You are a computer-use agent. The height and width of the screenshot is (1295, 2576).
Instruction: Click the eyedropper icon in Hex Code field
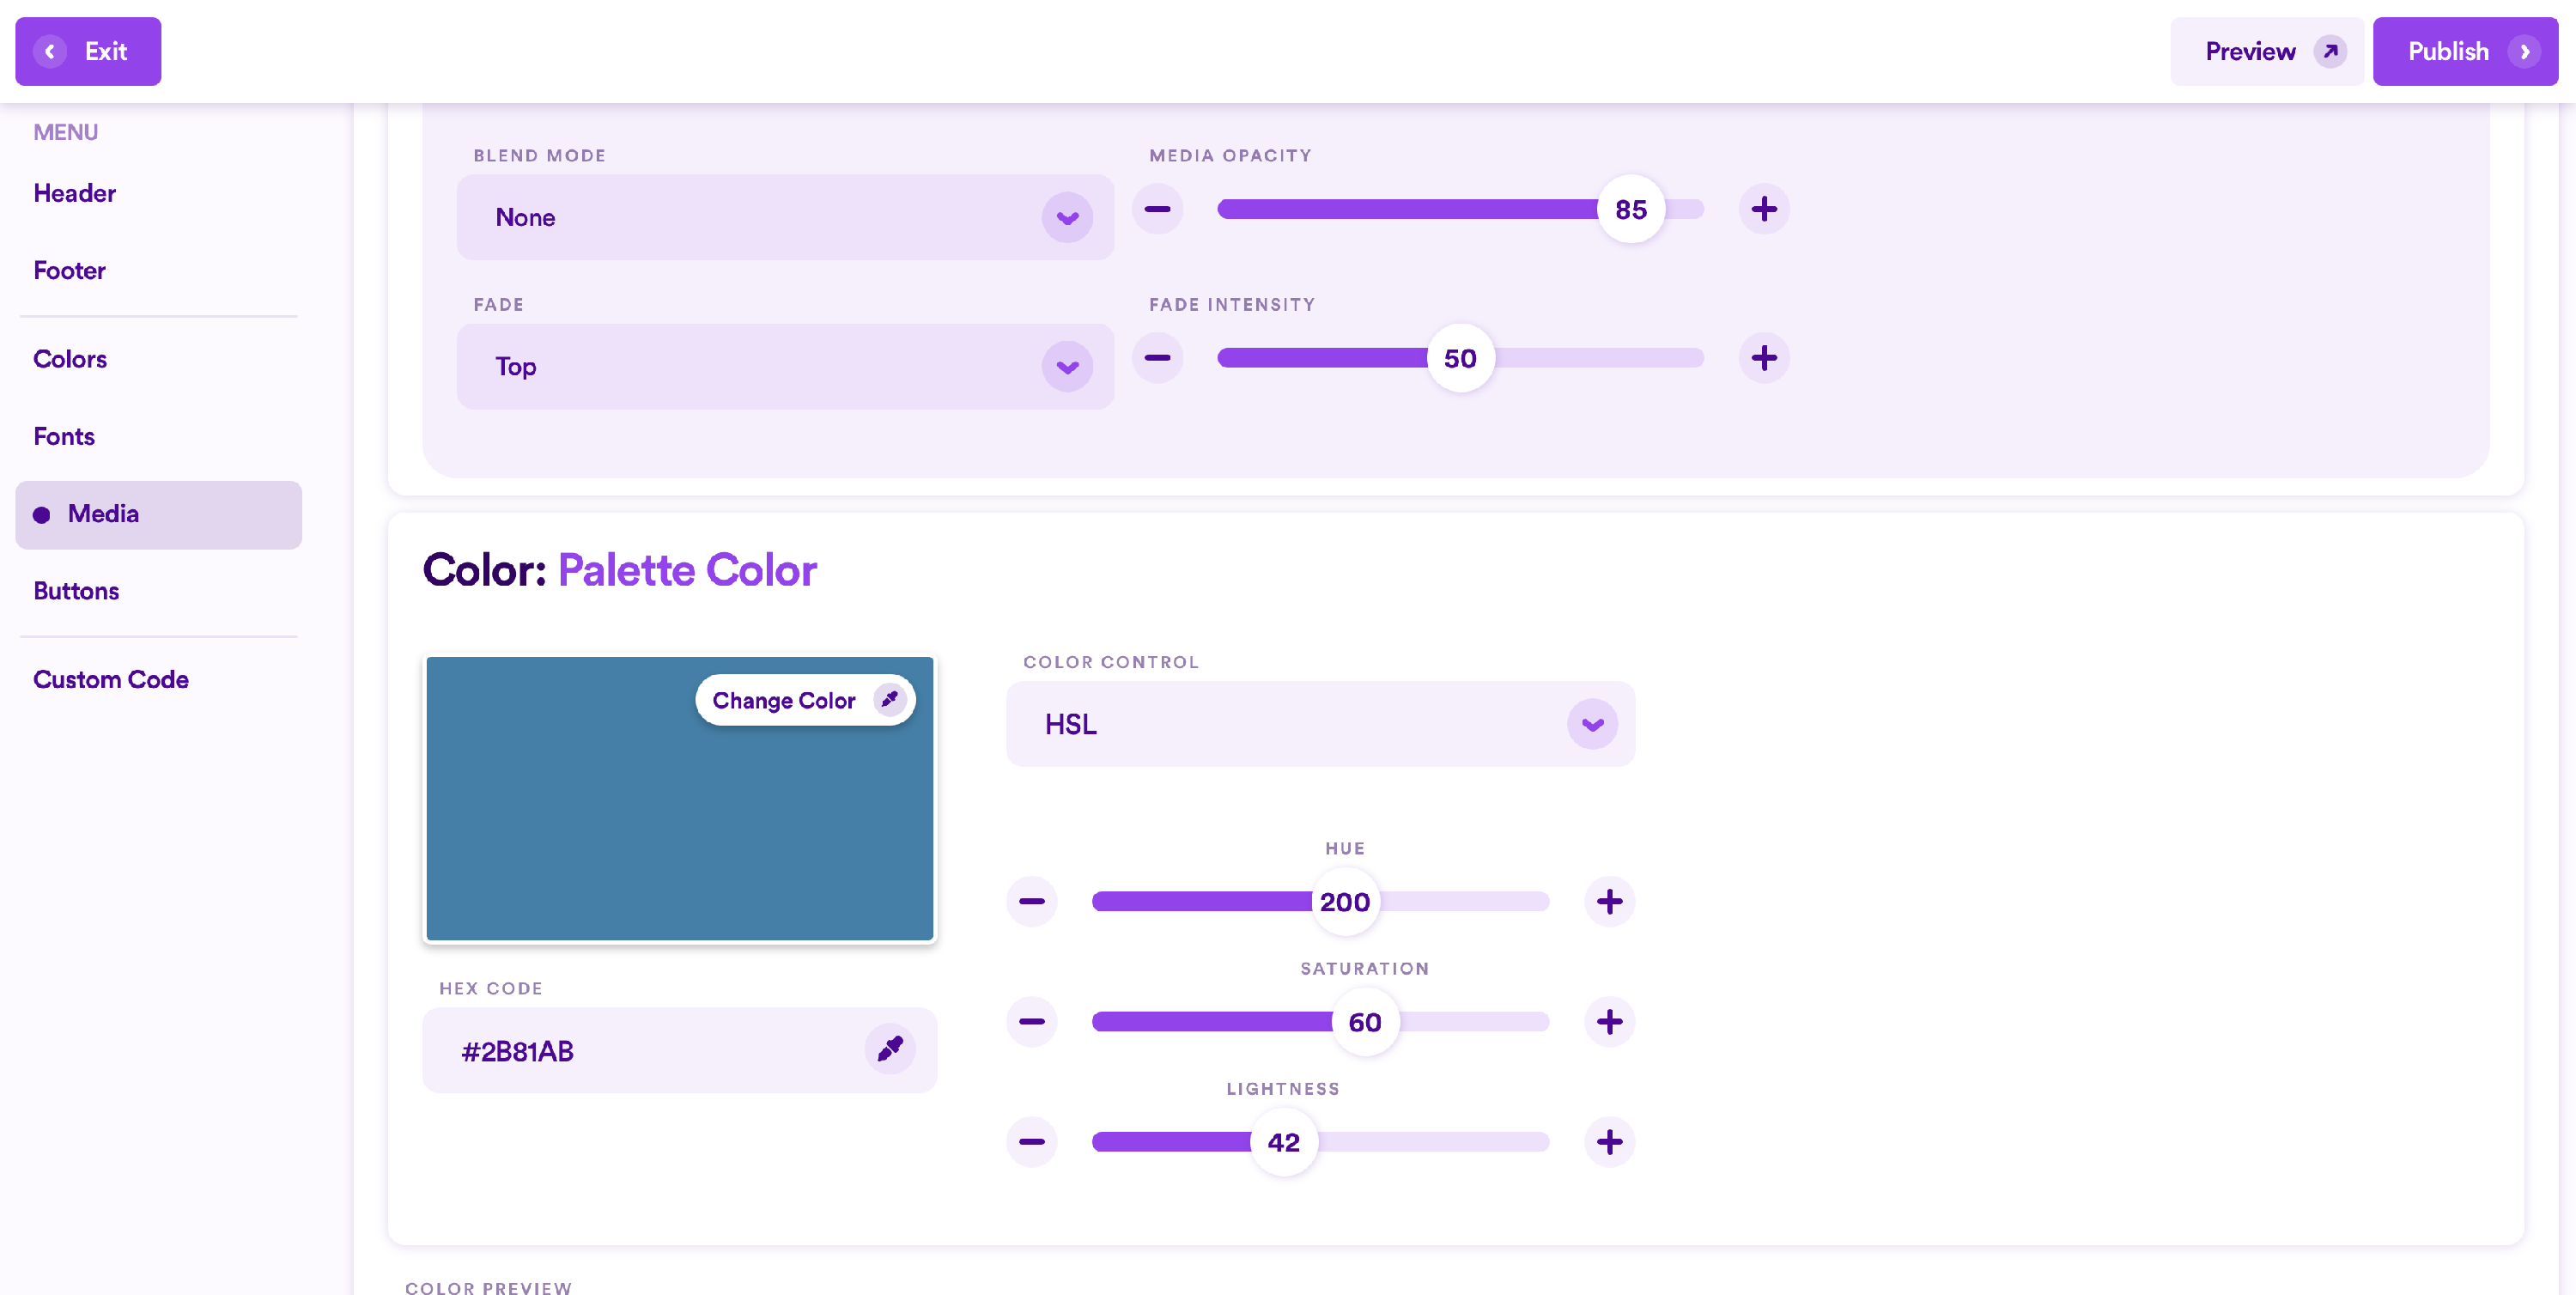coord(889,1049)
